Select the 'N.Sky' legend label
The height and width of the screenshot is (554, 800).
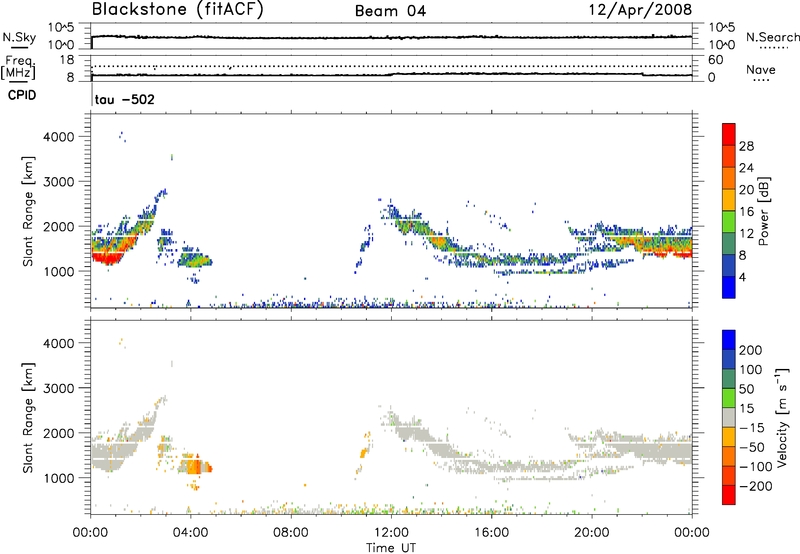point(19,37)
